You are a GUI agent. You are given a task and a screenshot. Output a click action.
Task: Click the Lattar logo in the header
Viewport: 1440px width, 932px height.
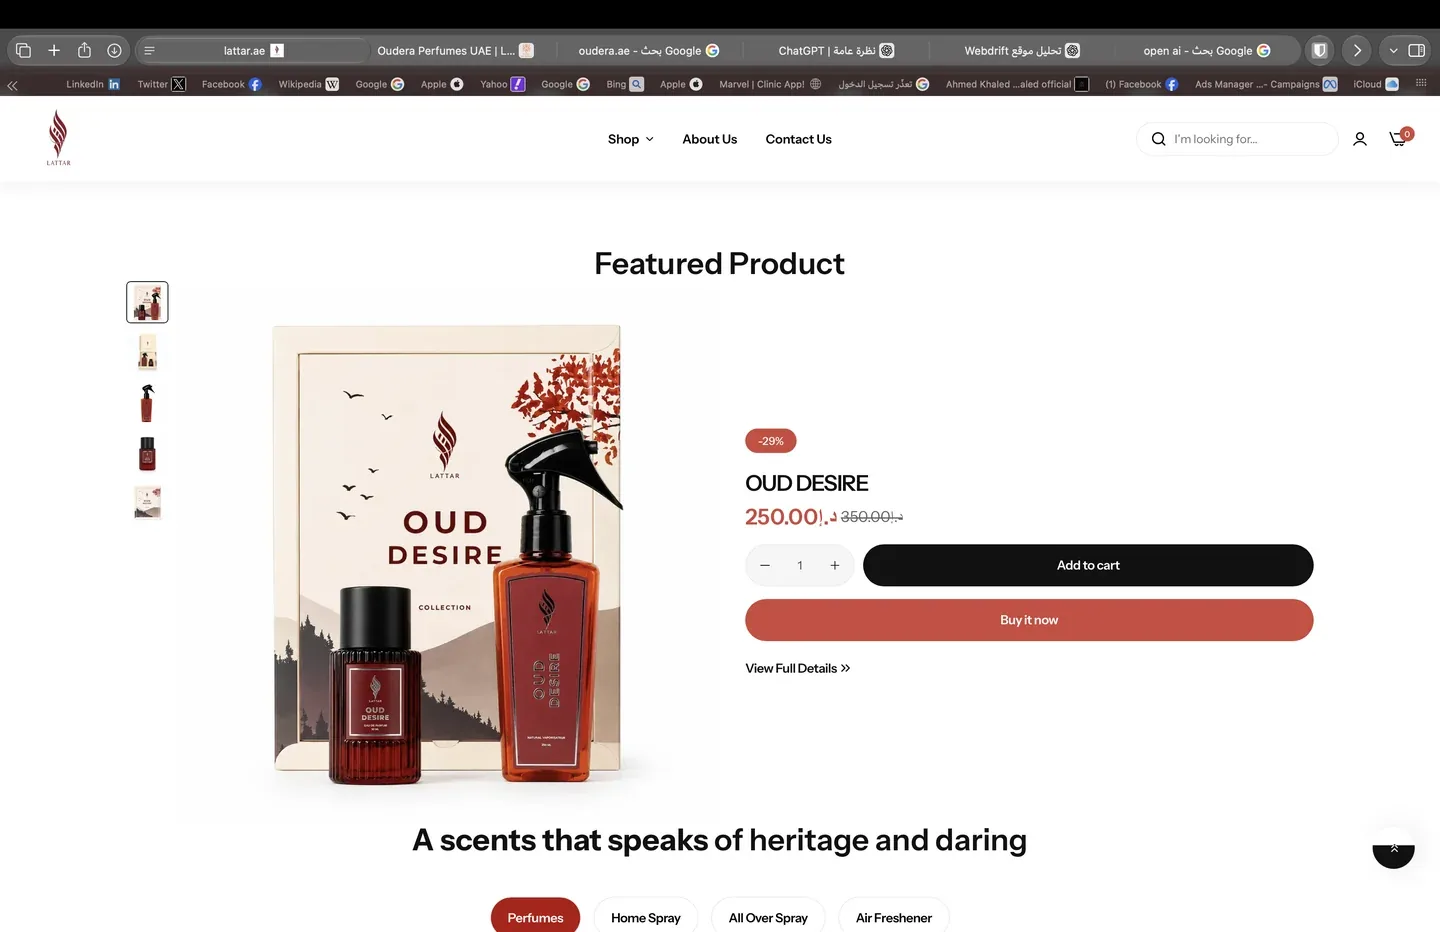tap(59, 138)
